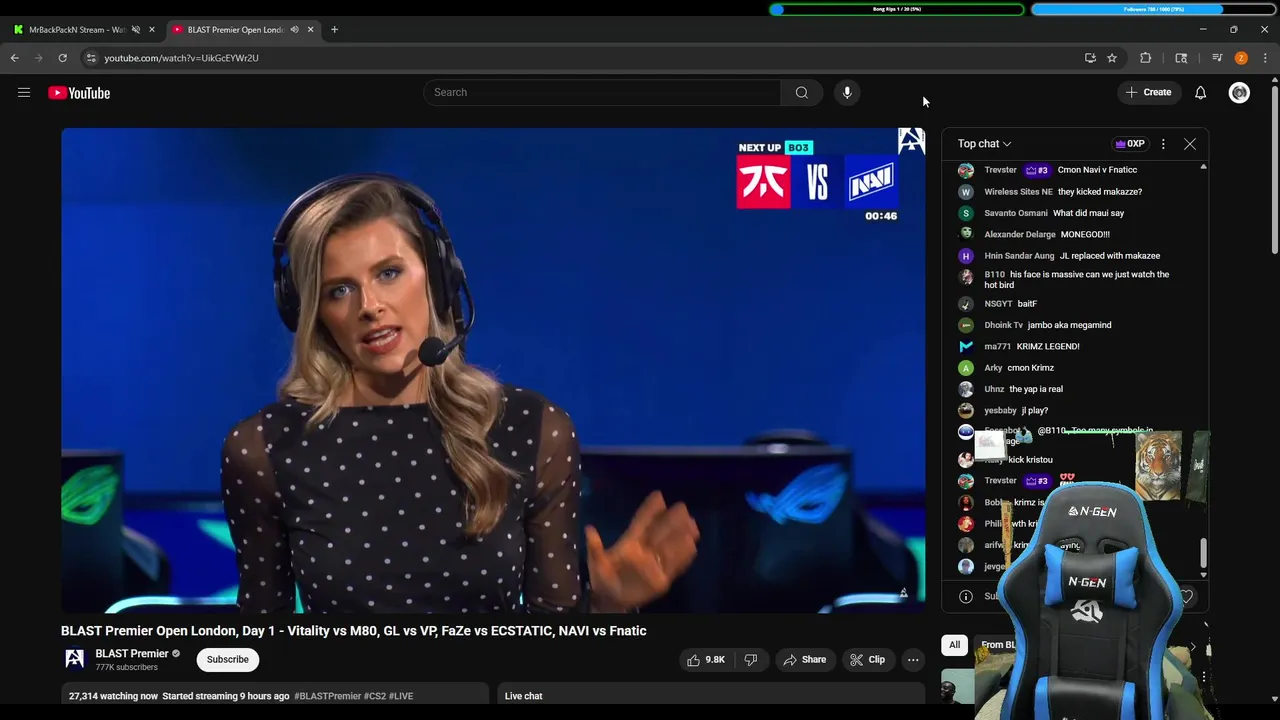Click the Bong Rips progress bar
The height and width of the screenshot is (720, 1280).
tap(897, 9)
